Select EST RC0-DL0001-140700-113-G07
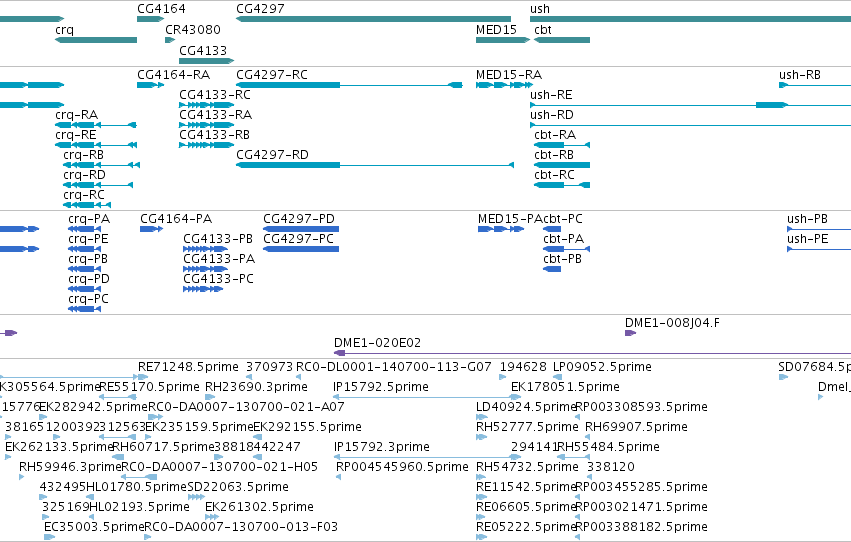 click(x=299, y=377)
